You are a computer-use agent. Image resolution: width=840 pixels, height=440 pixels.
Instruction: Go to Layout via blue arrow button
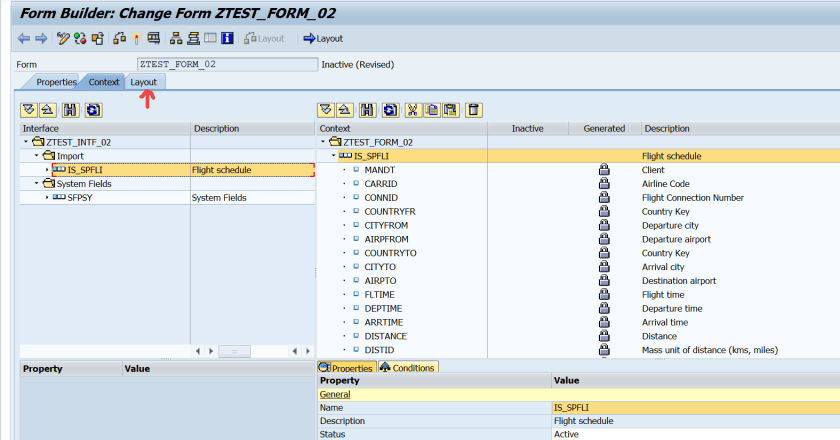coord(323,39)
